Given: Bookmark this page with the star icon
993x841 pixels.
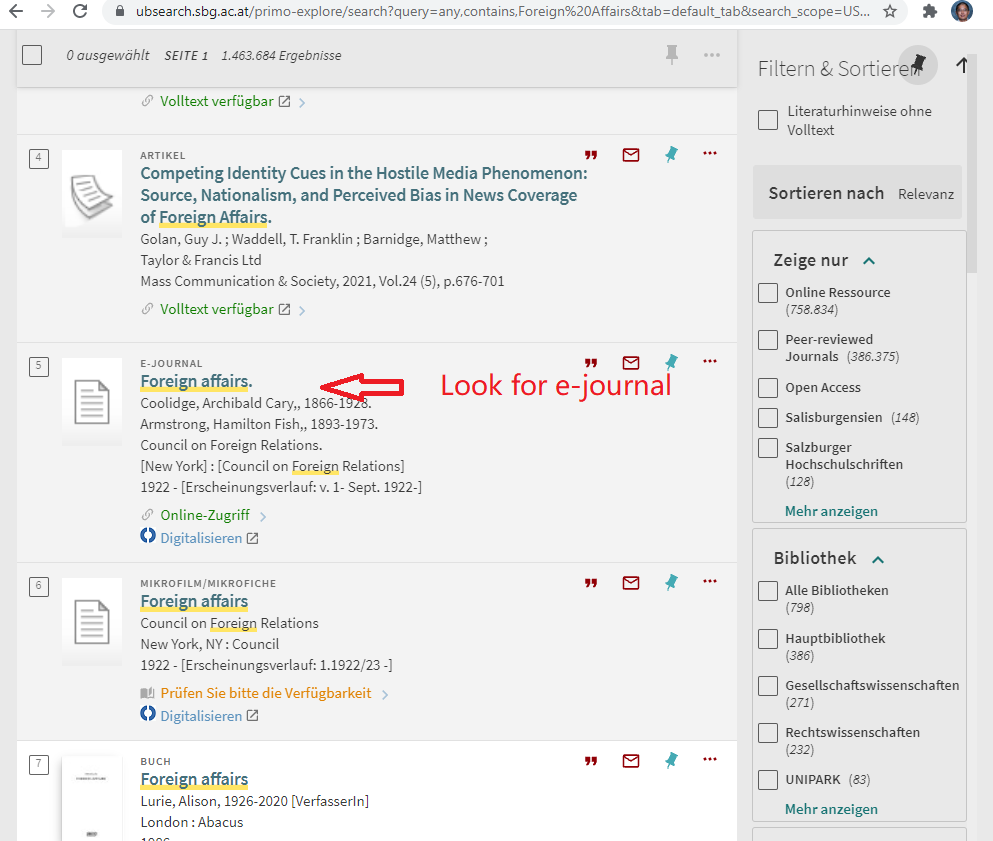Looking at the screenshot, I should [x=890, y=12].
